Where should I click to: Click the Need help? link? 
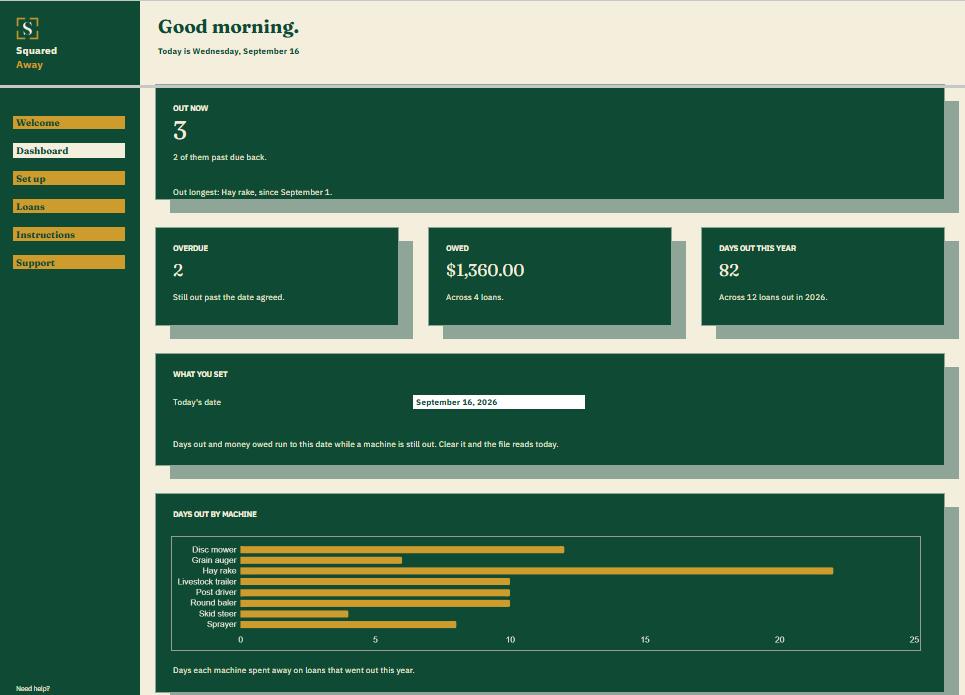pos(33,688)
